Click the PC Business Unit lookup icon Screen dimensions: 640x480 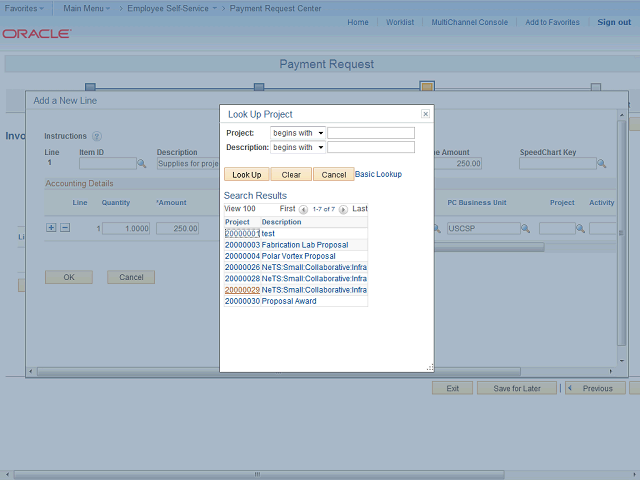pyautogui.click(x=525, y=228)
